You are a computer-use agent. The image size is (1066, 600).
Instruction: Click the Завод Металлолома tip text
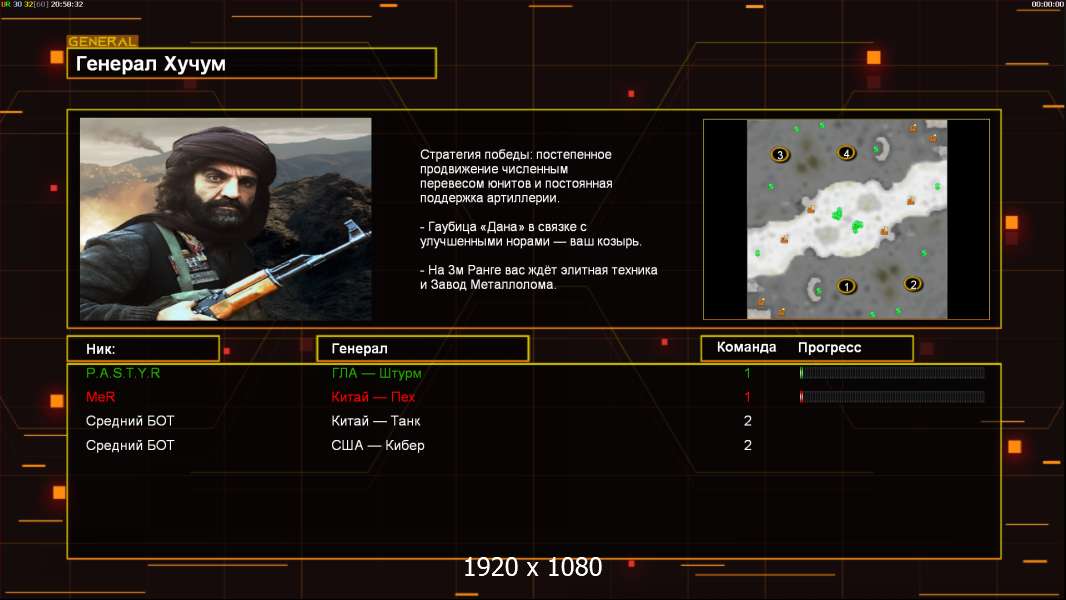coord(538,277)
